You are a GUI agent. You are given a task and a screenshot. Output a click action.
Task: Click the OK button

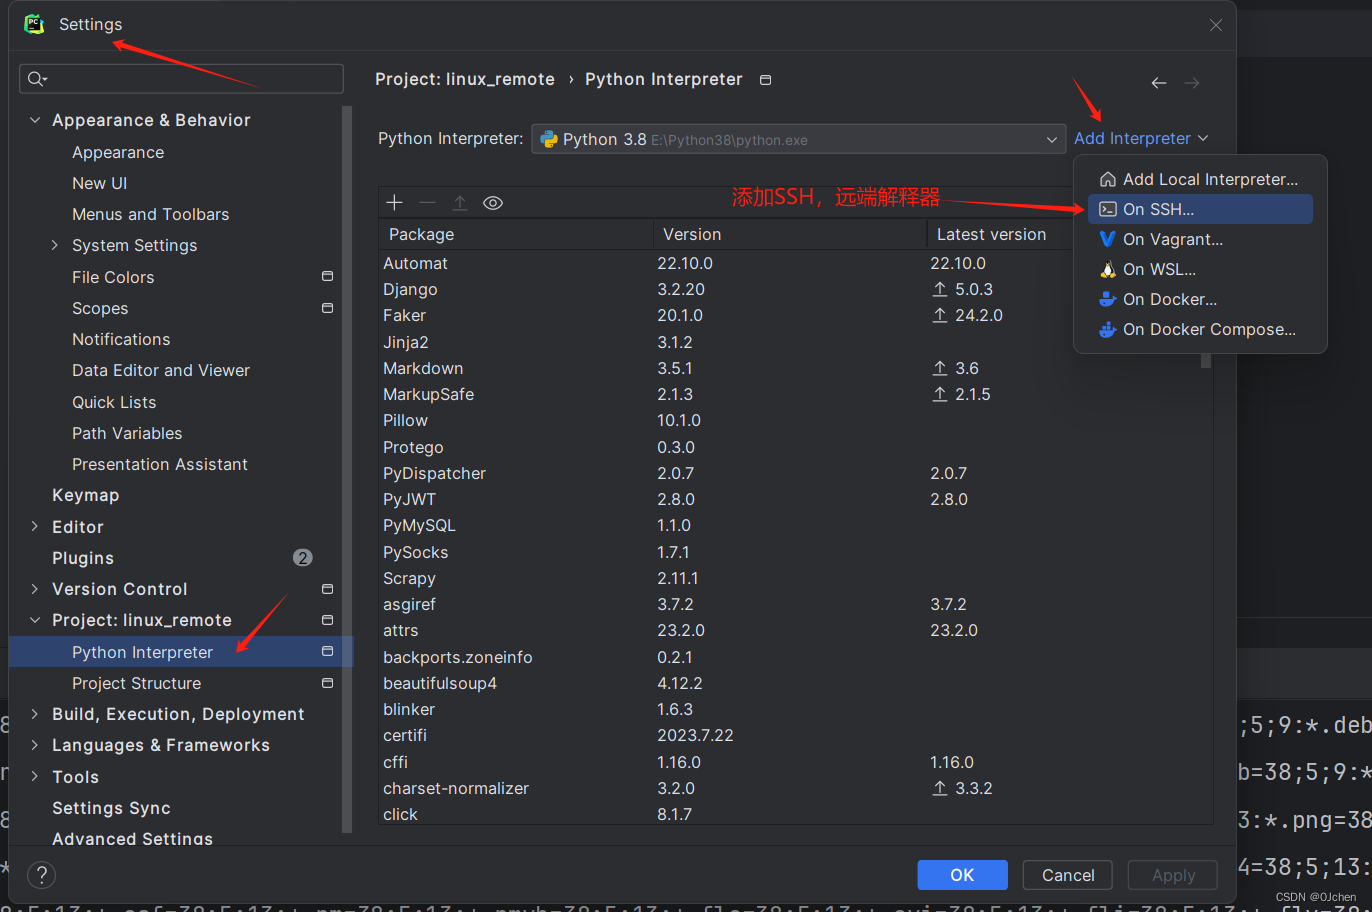(x=962, y=875)
